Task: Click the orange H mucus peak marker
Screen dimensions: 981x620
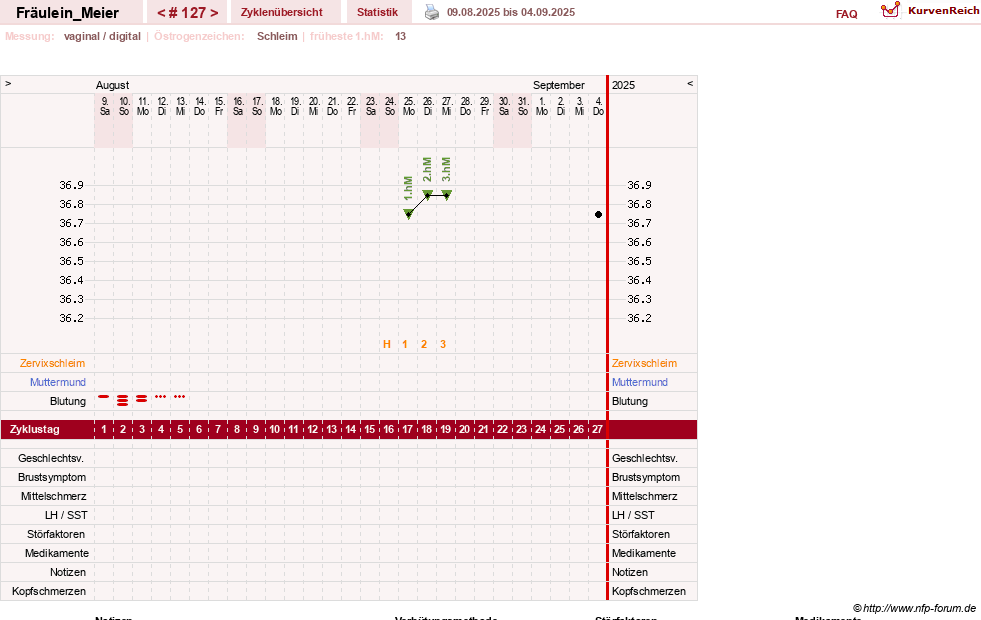Action: (387, 344)
